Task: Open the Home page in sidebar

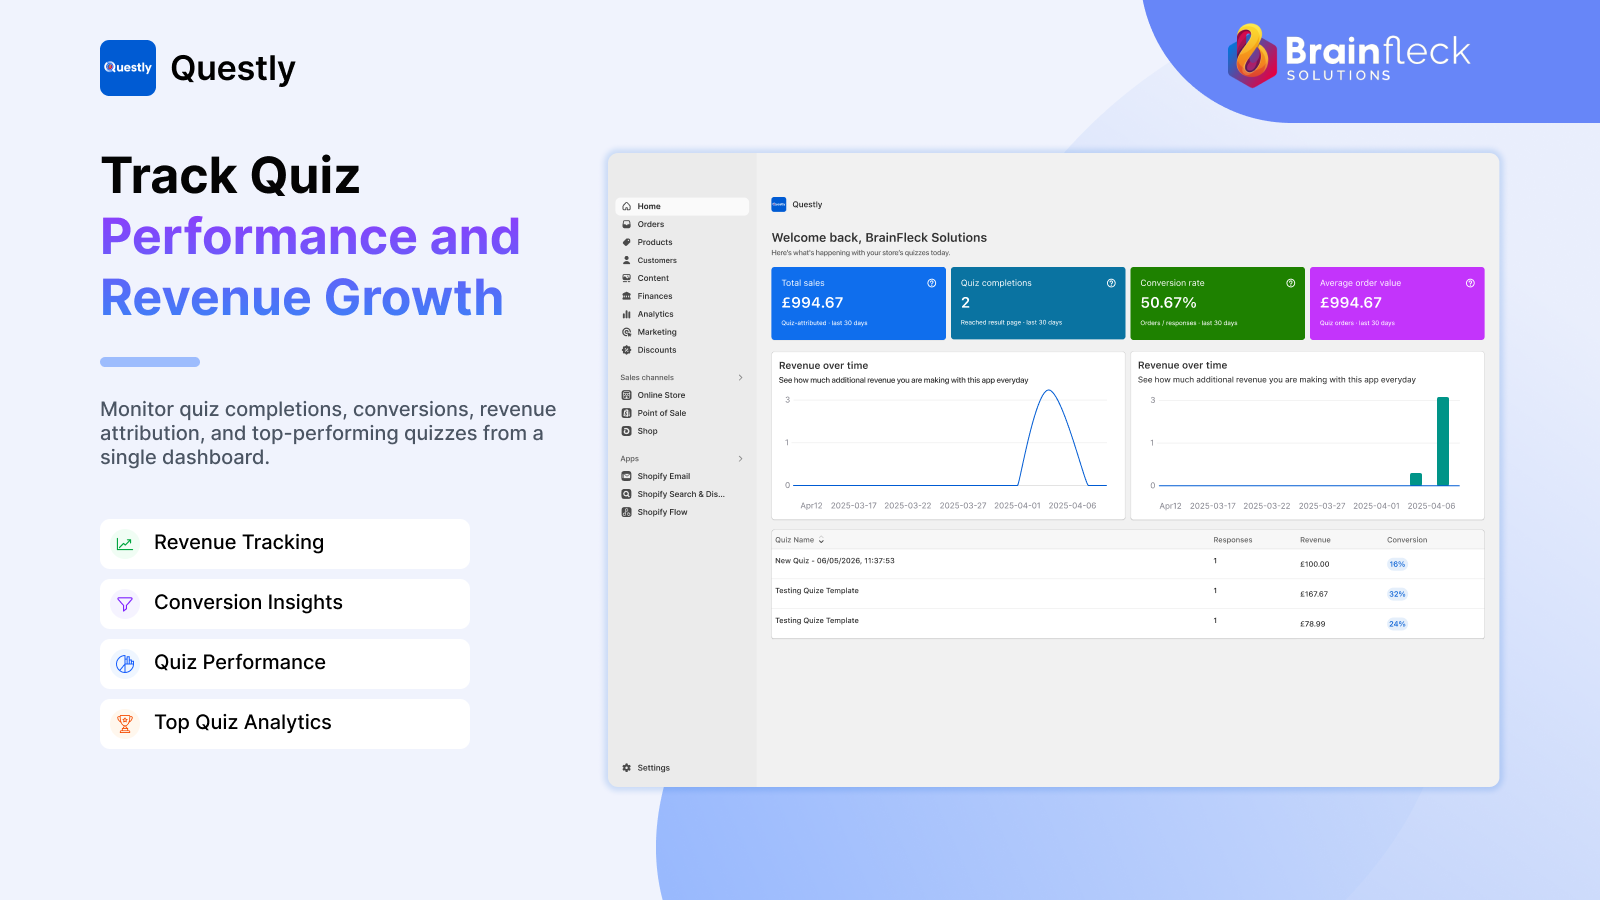Action: [x=682, y=206]
